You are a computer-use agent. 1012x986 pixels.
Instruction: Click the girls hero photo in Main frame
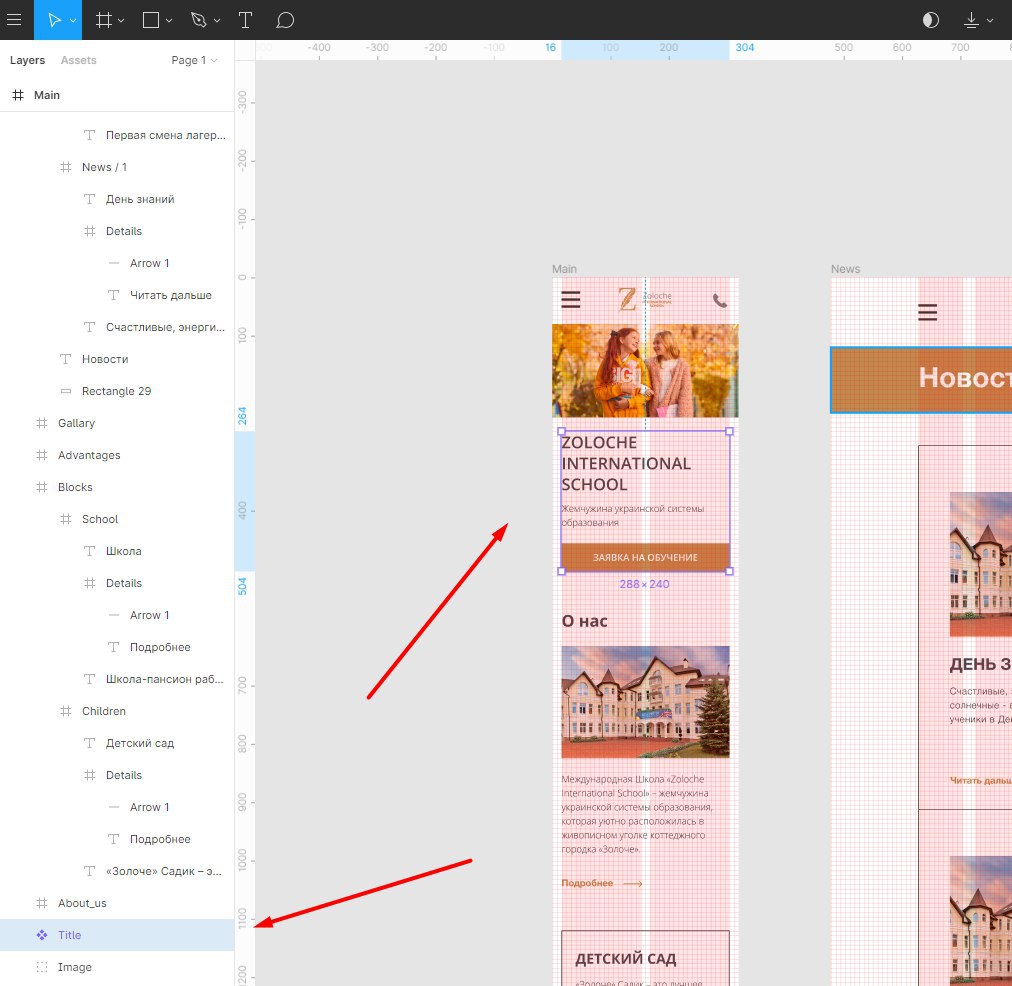(645, 370)
